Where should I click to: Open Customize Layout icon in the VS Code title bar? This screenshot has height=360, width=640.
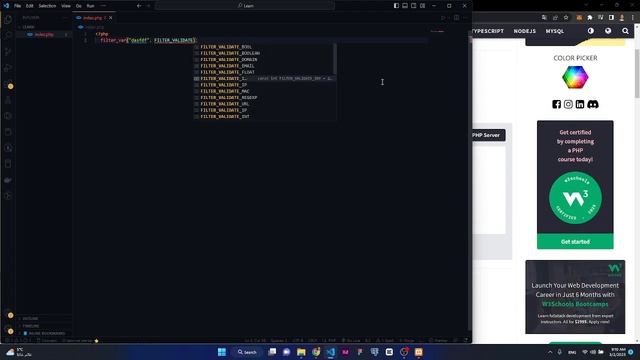(422, 6)
